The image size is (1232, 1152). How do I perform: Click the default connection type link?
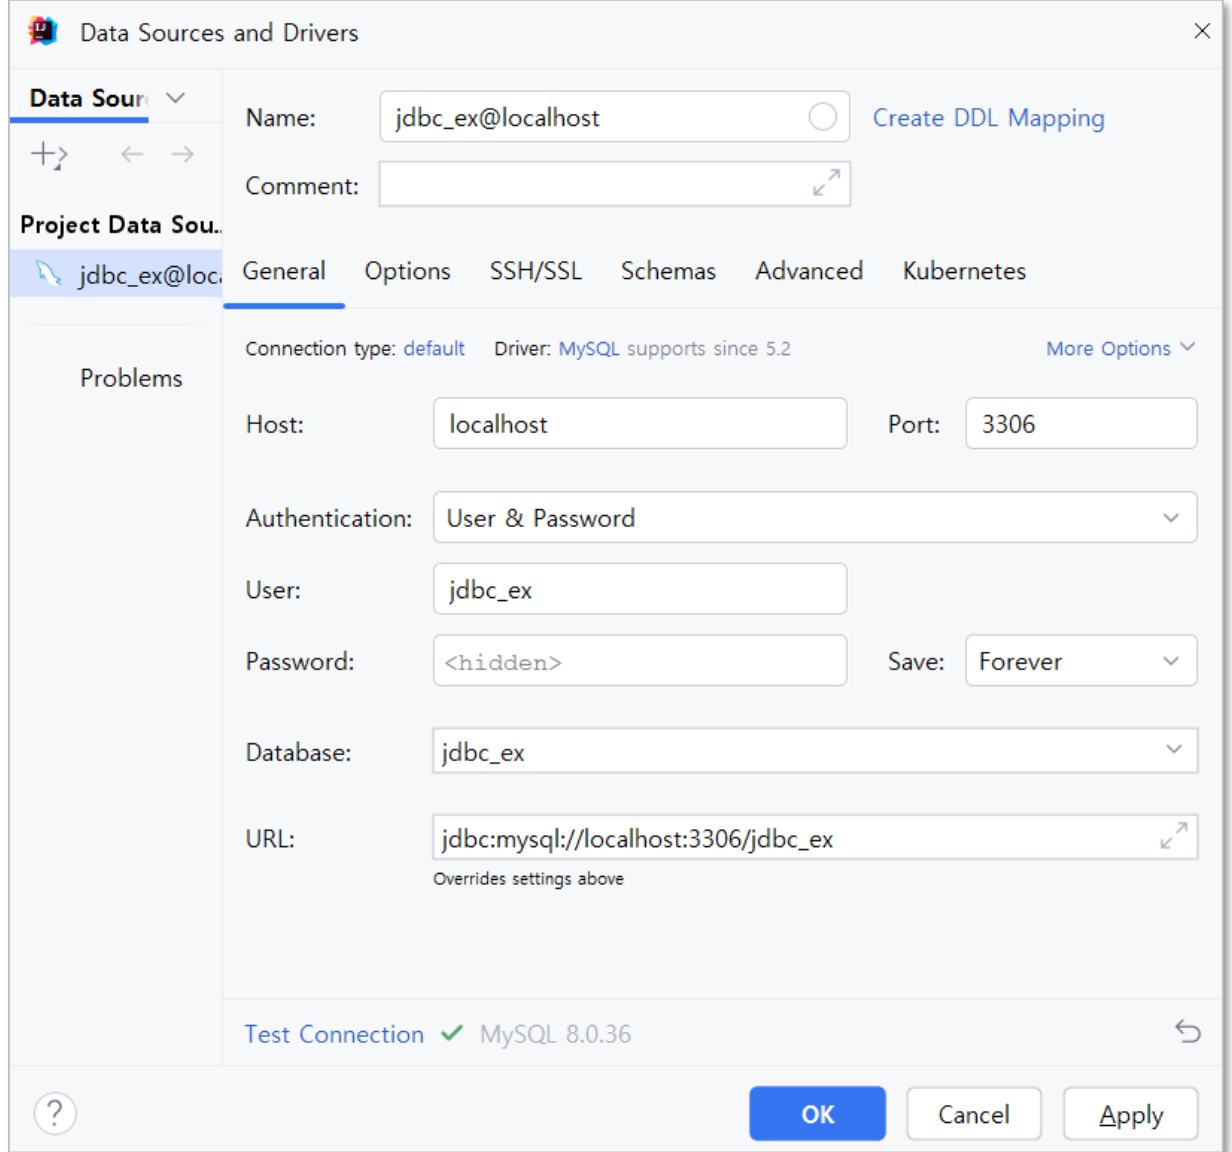pyautogui.click(x=434, y=348)
